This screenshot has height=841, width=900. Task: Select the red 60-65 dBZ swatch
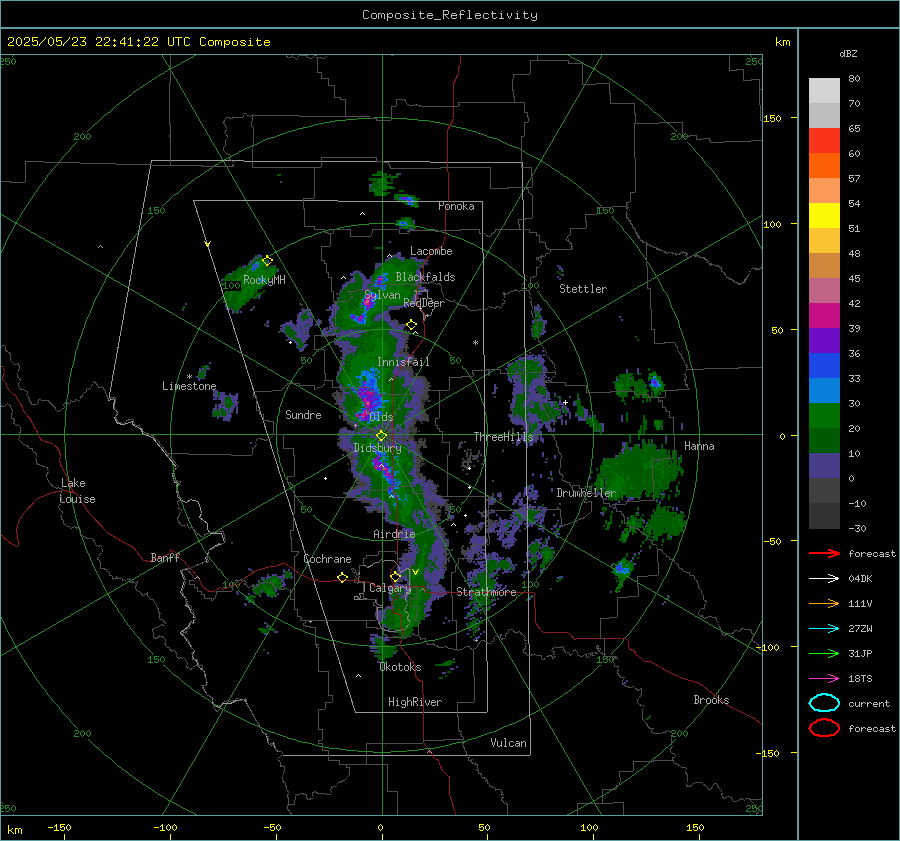tap(824, 141)
